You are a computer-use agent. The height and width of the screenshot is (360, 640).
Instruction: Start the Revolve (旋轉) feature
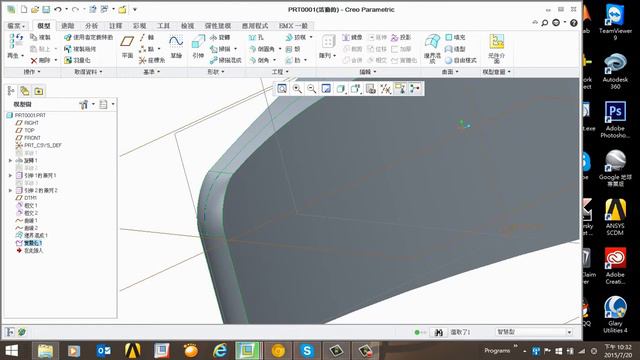click(x=220, y=37)
